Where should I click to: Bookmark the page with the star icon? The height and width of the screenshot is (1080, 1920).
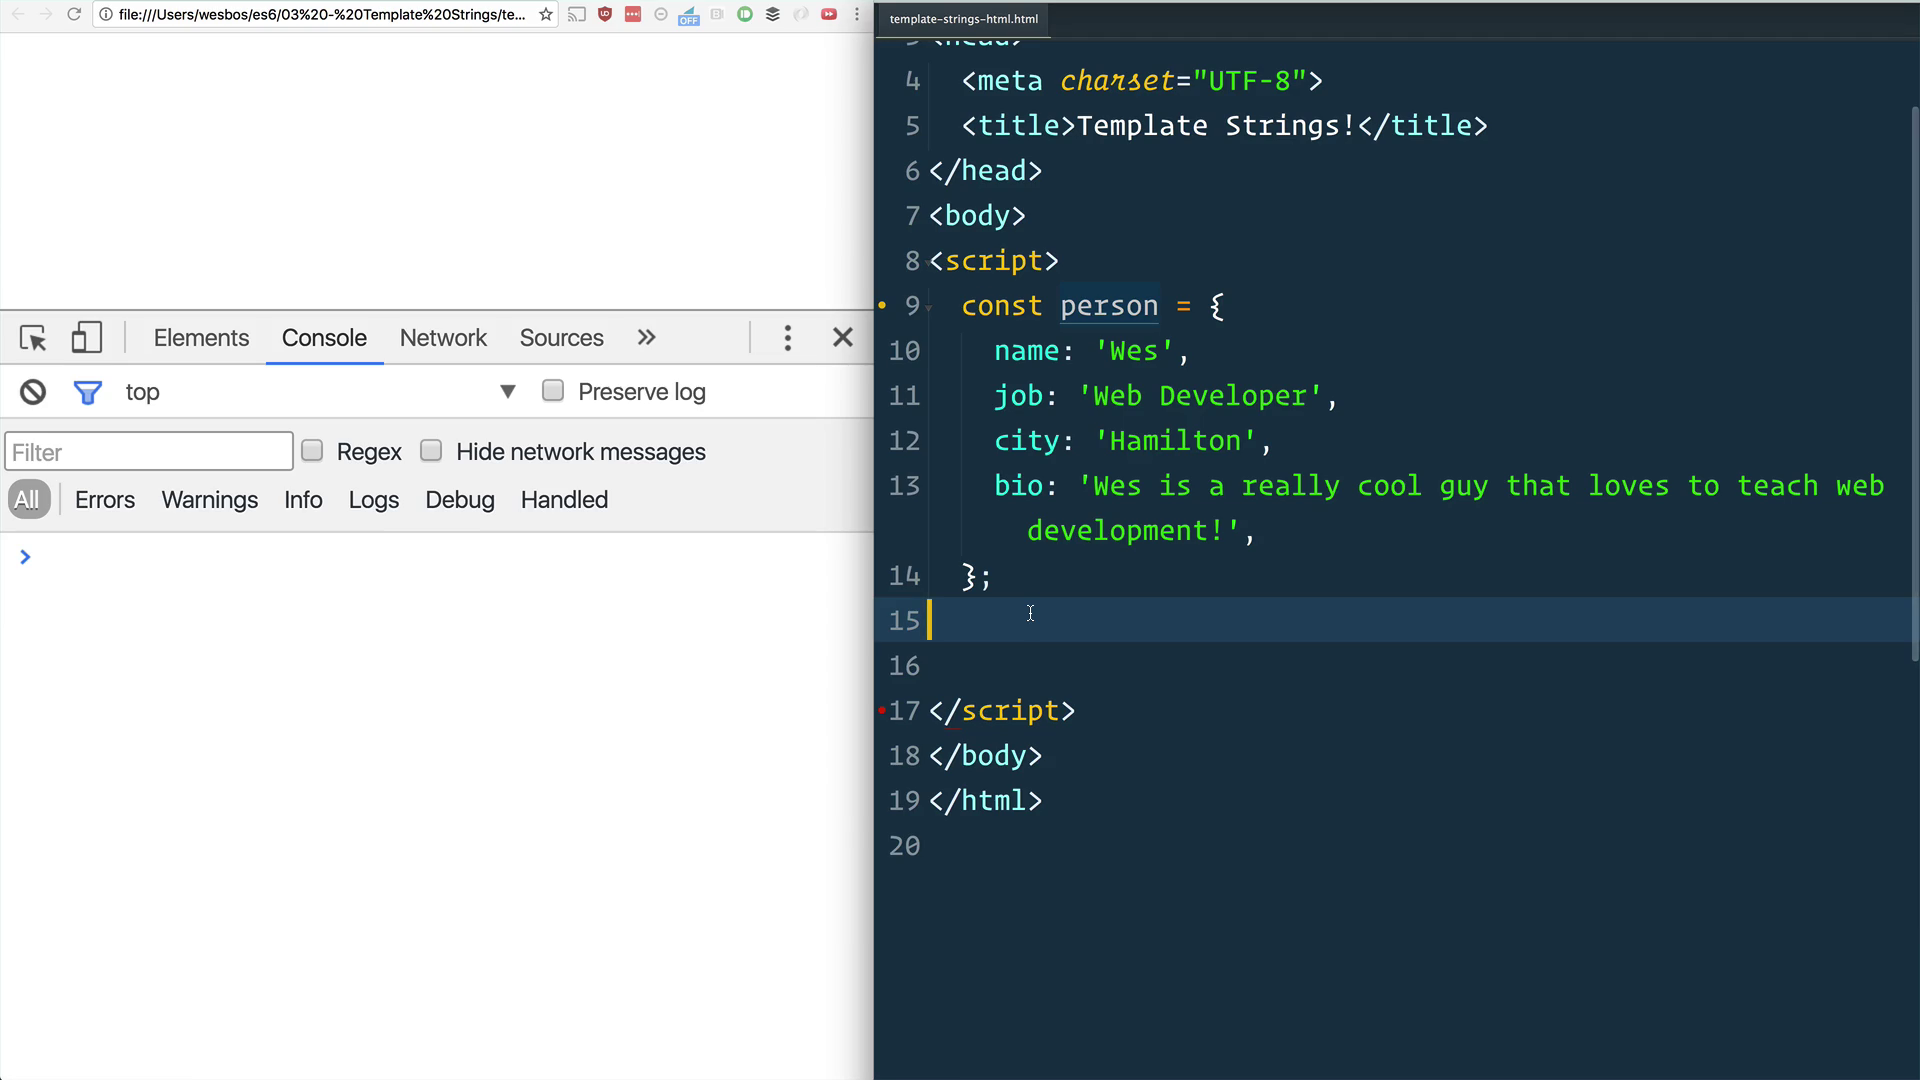click(545, 14)
